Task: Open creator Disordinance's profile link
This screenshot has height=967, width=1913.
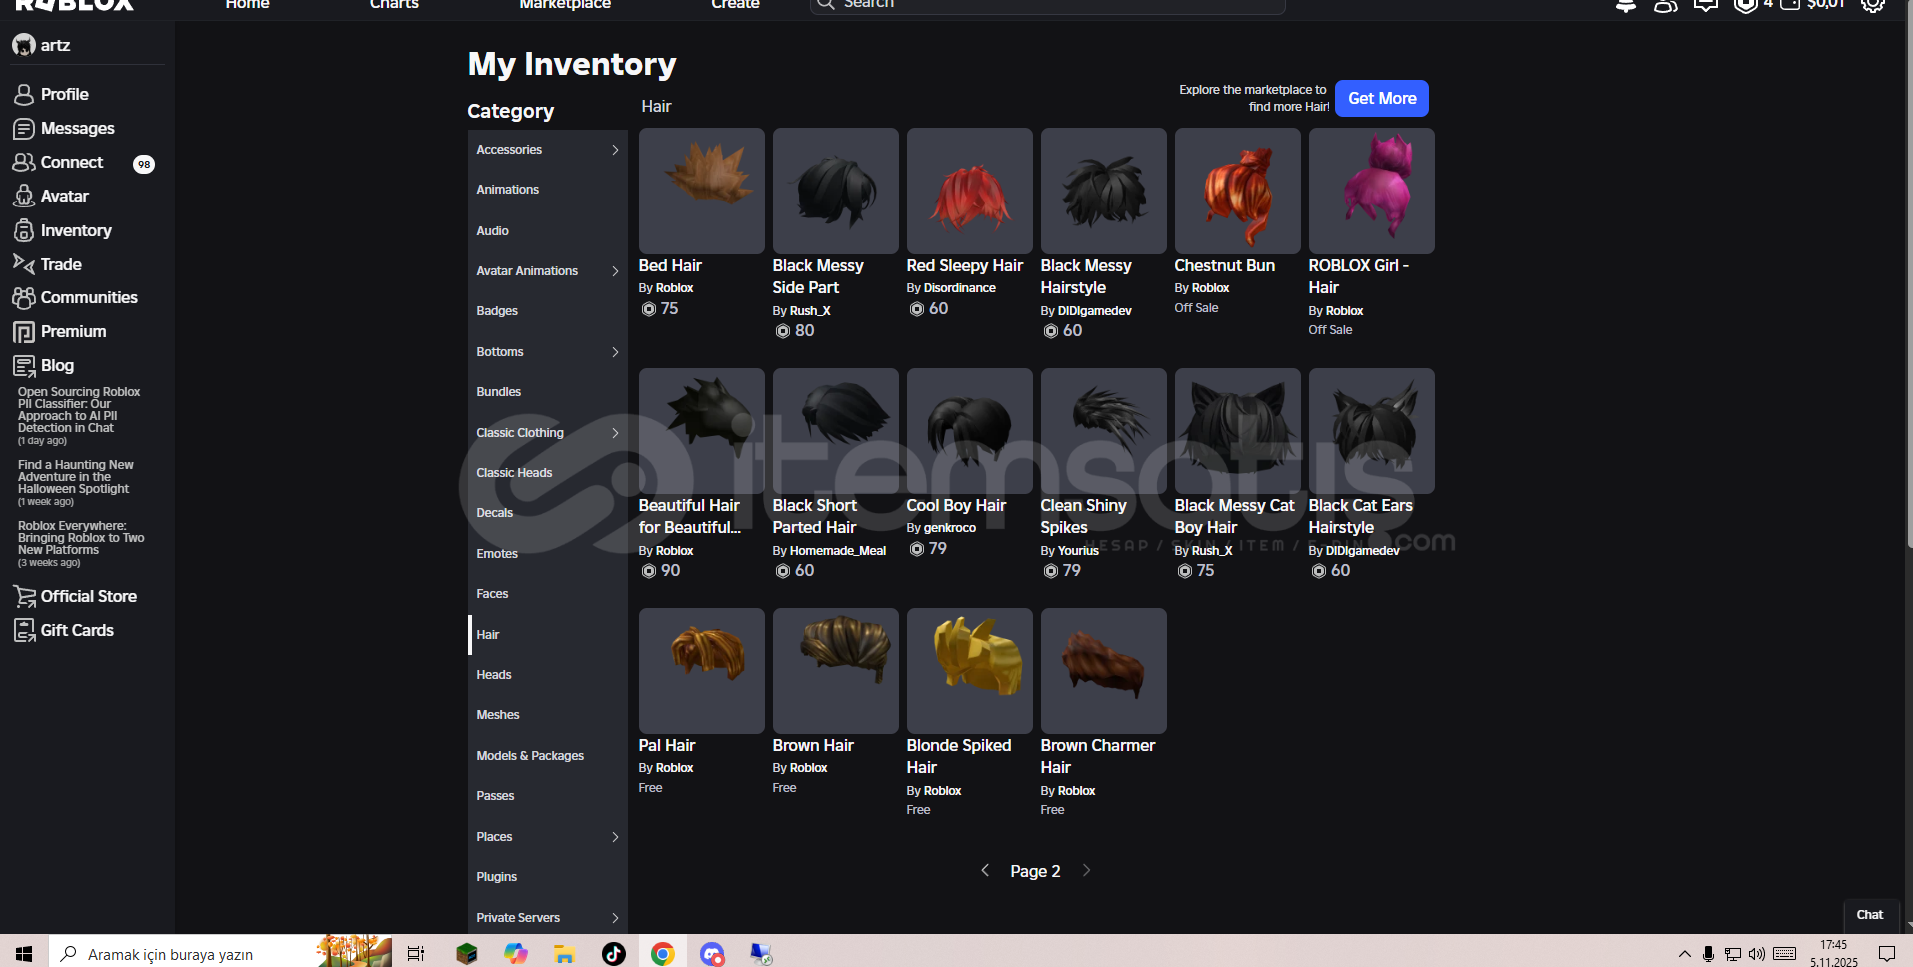Action: click(959, 288)
